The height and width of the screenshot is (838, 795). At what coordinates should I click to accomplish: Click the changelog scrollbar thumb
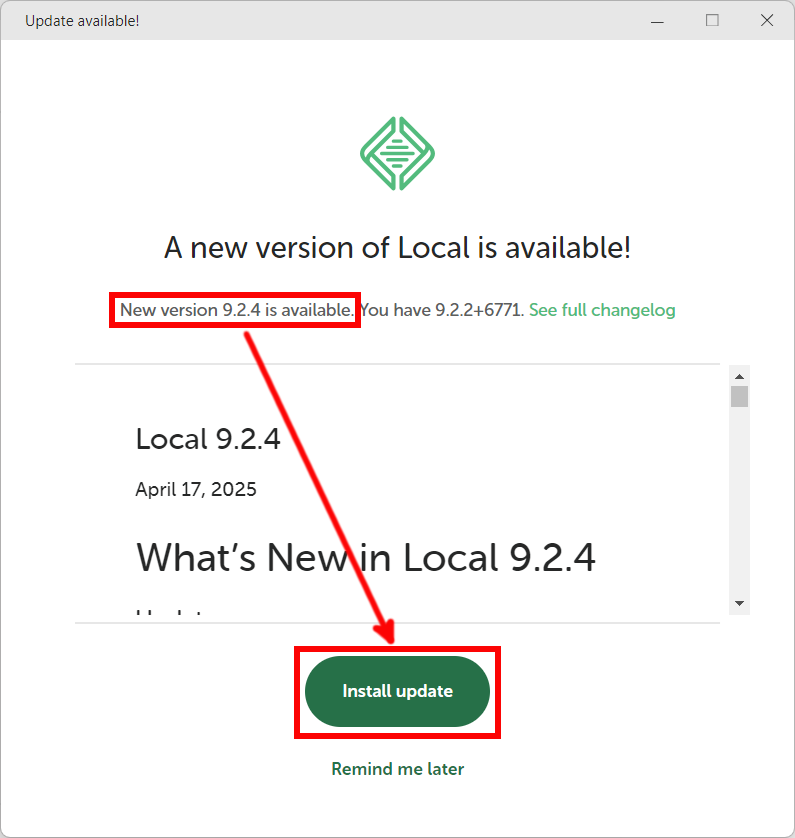click(x=739, y=397)
